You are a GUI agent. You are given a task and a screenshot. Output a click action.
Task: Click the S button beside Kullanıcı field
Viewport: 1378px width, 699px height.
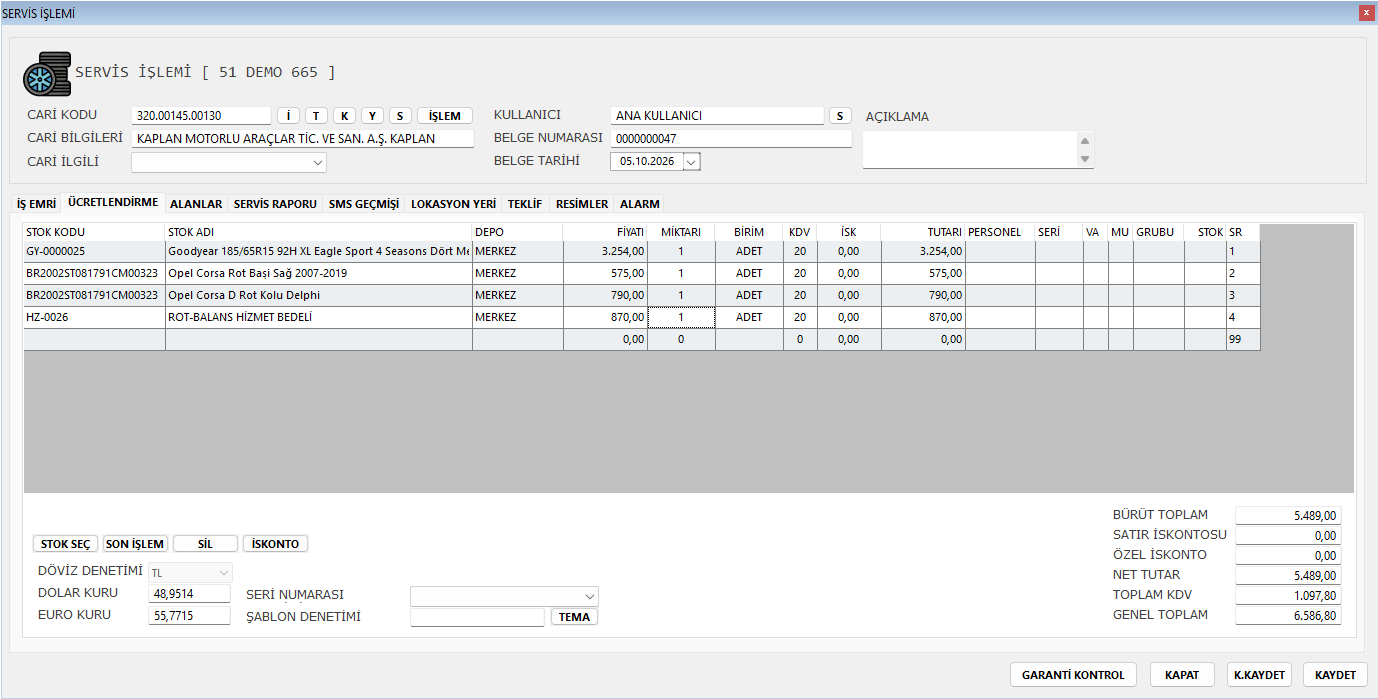tap(840, 116)
